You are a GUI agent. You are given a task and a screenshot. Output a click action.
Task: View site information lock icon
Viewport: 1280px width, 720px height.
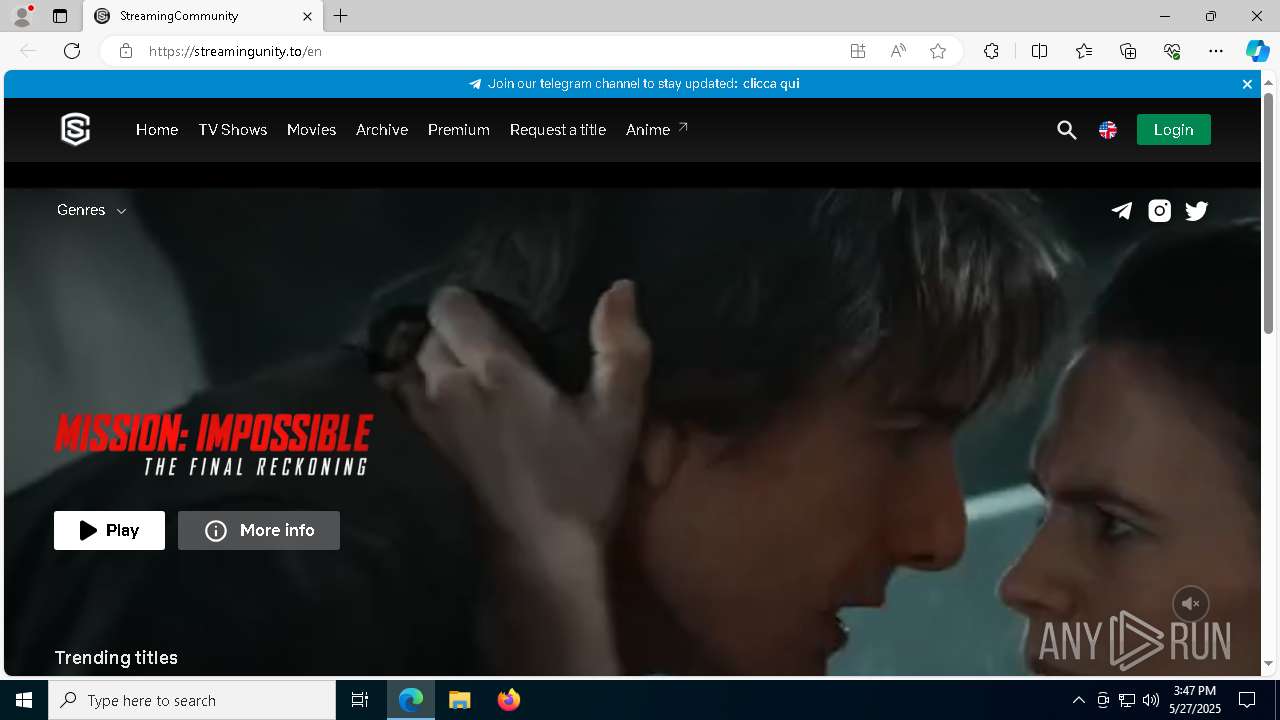point(126,51)
